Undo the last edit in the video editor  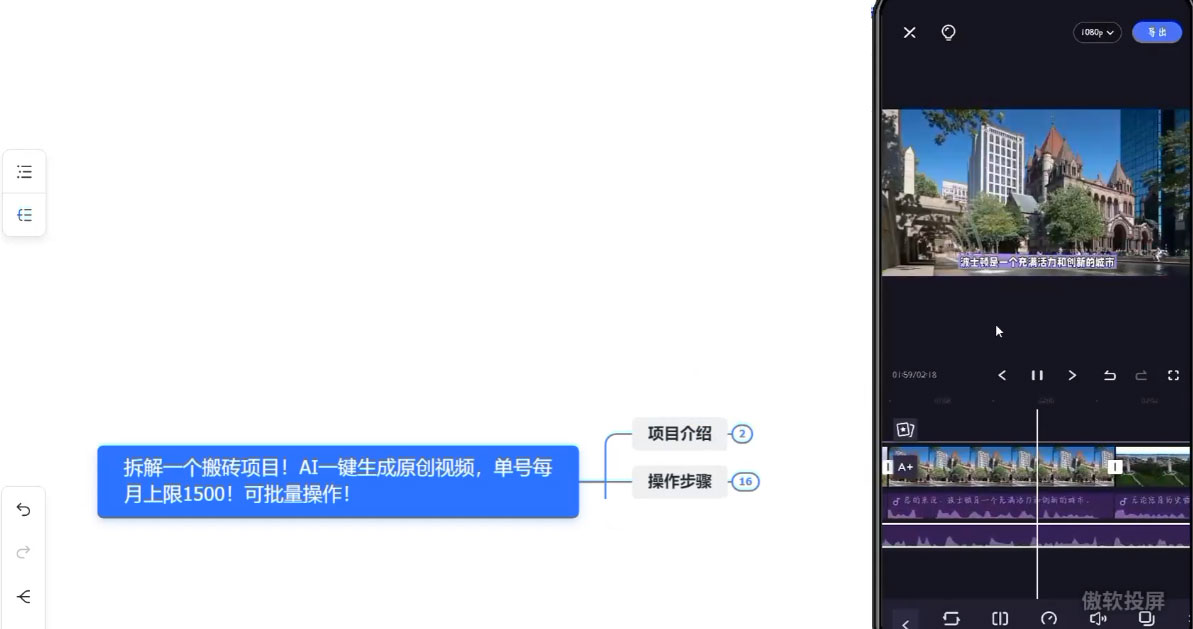point(1109,375)
